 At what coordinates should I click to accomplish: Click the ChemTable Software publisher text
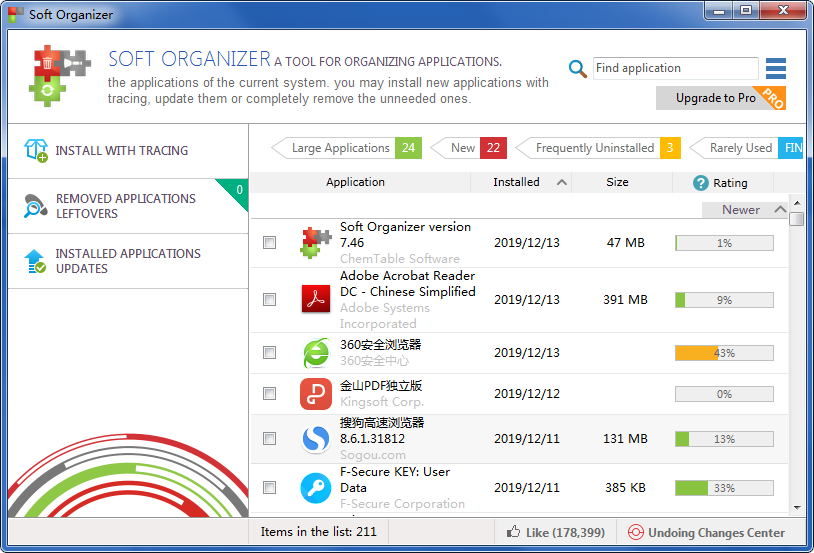tap(400, 259)
